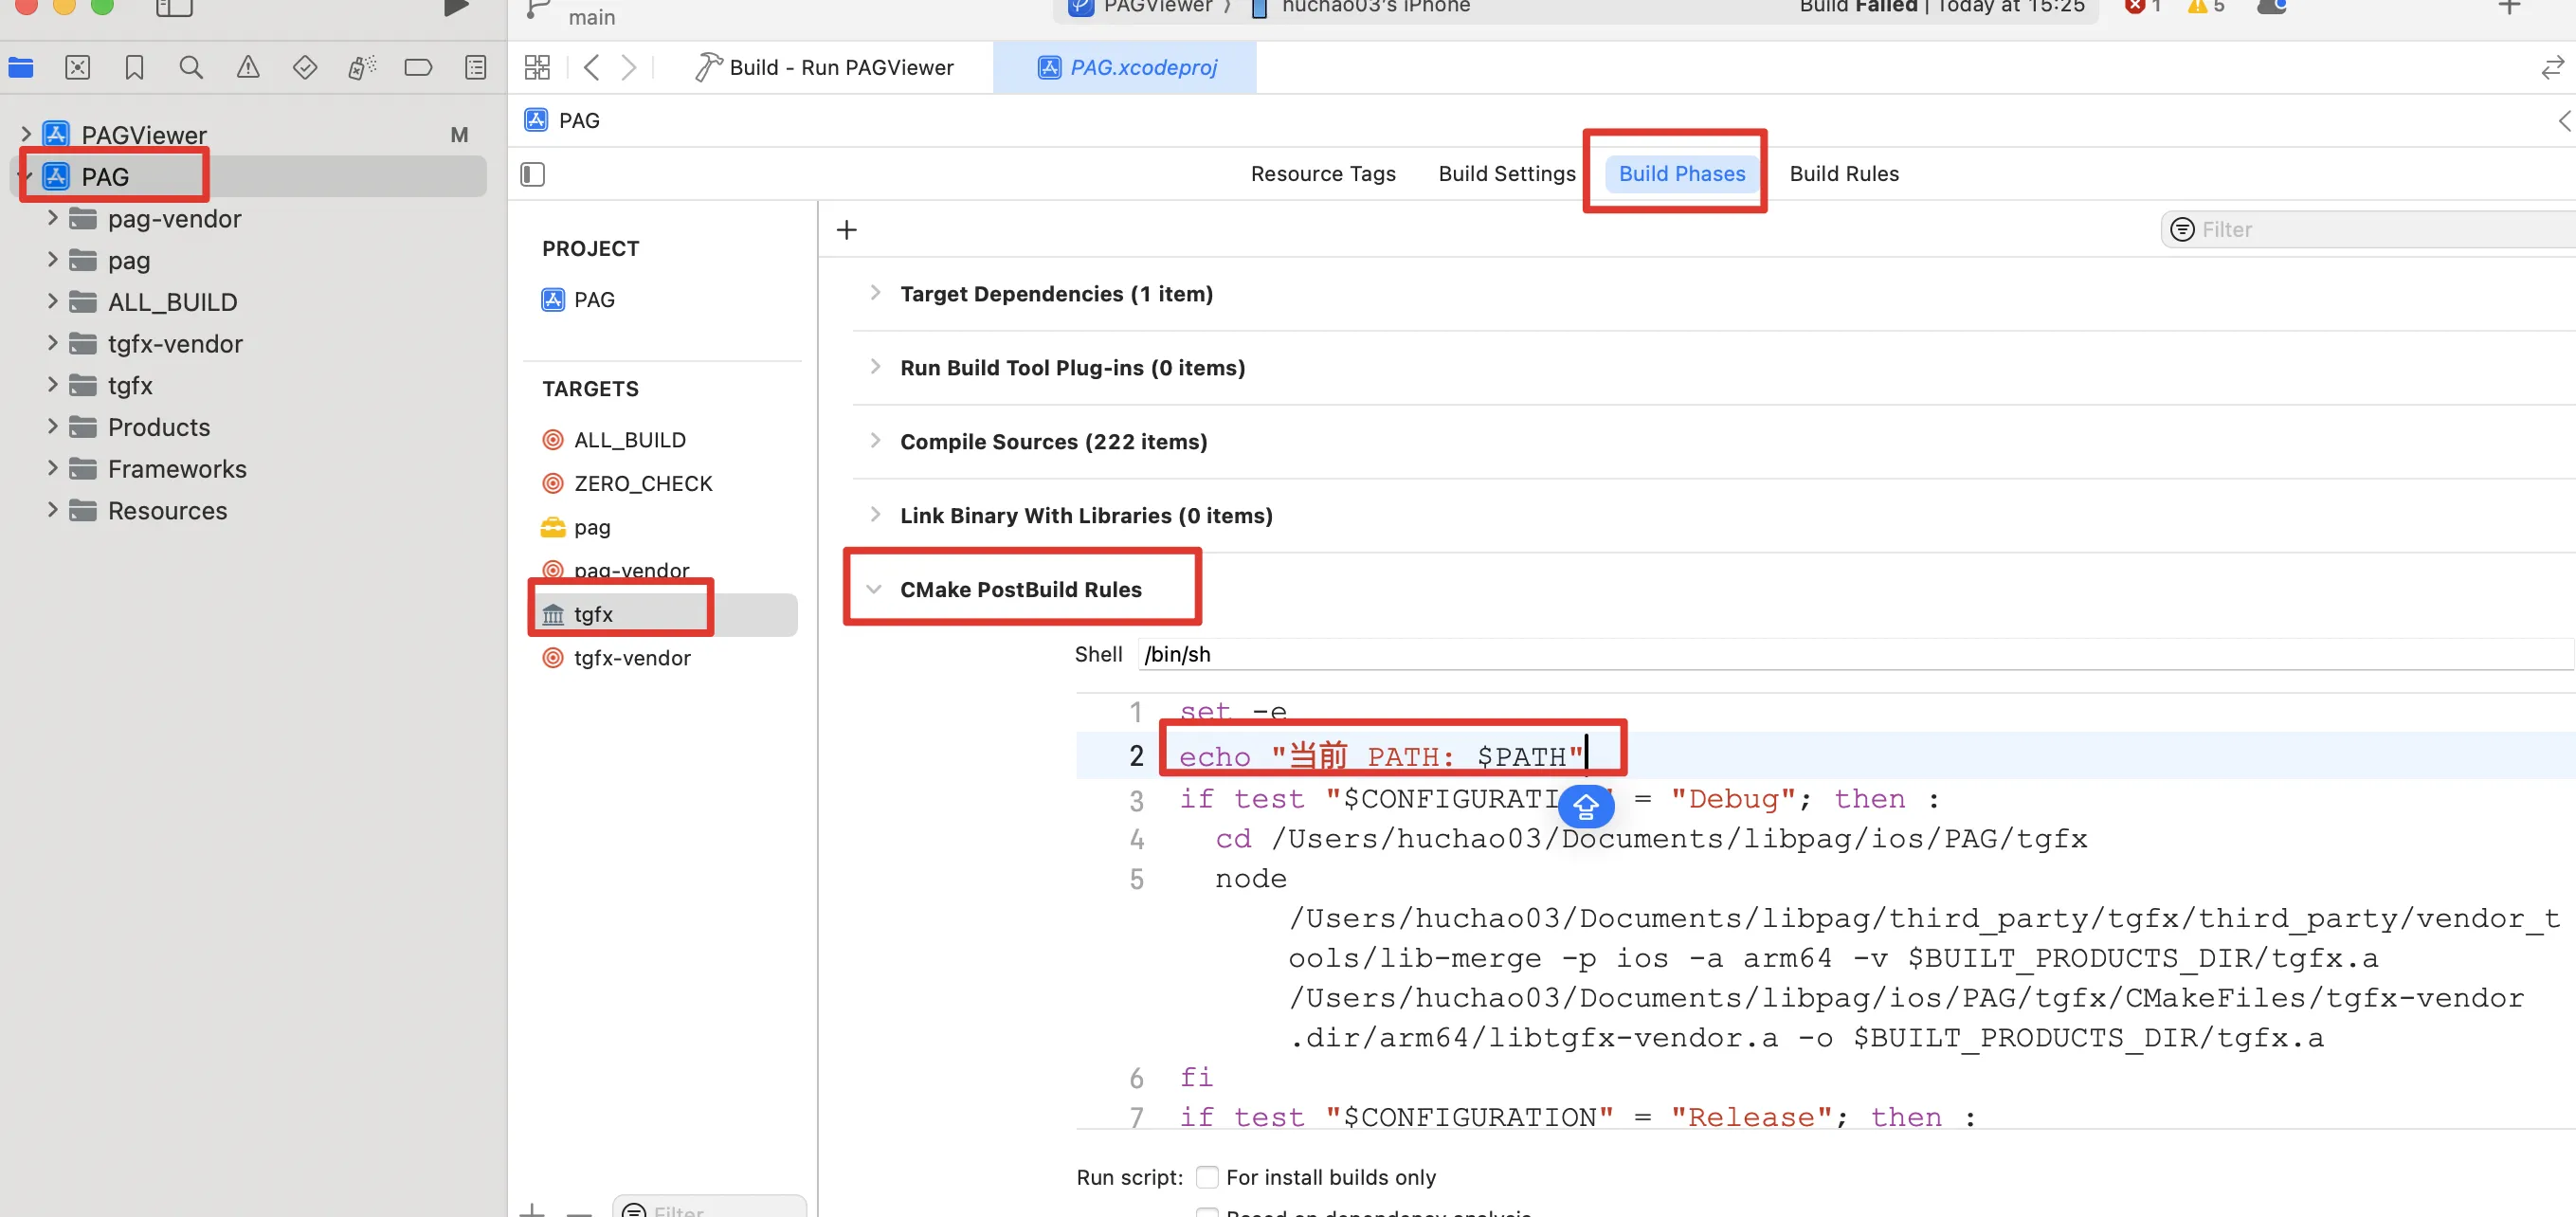Toggle For install builds only checkbox

pyautogui.click(x=1207, y=1177)
